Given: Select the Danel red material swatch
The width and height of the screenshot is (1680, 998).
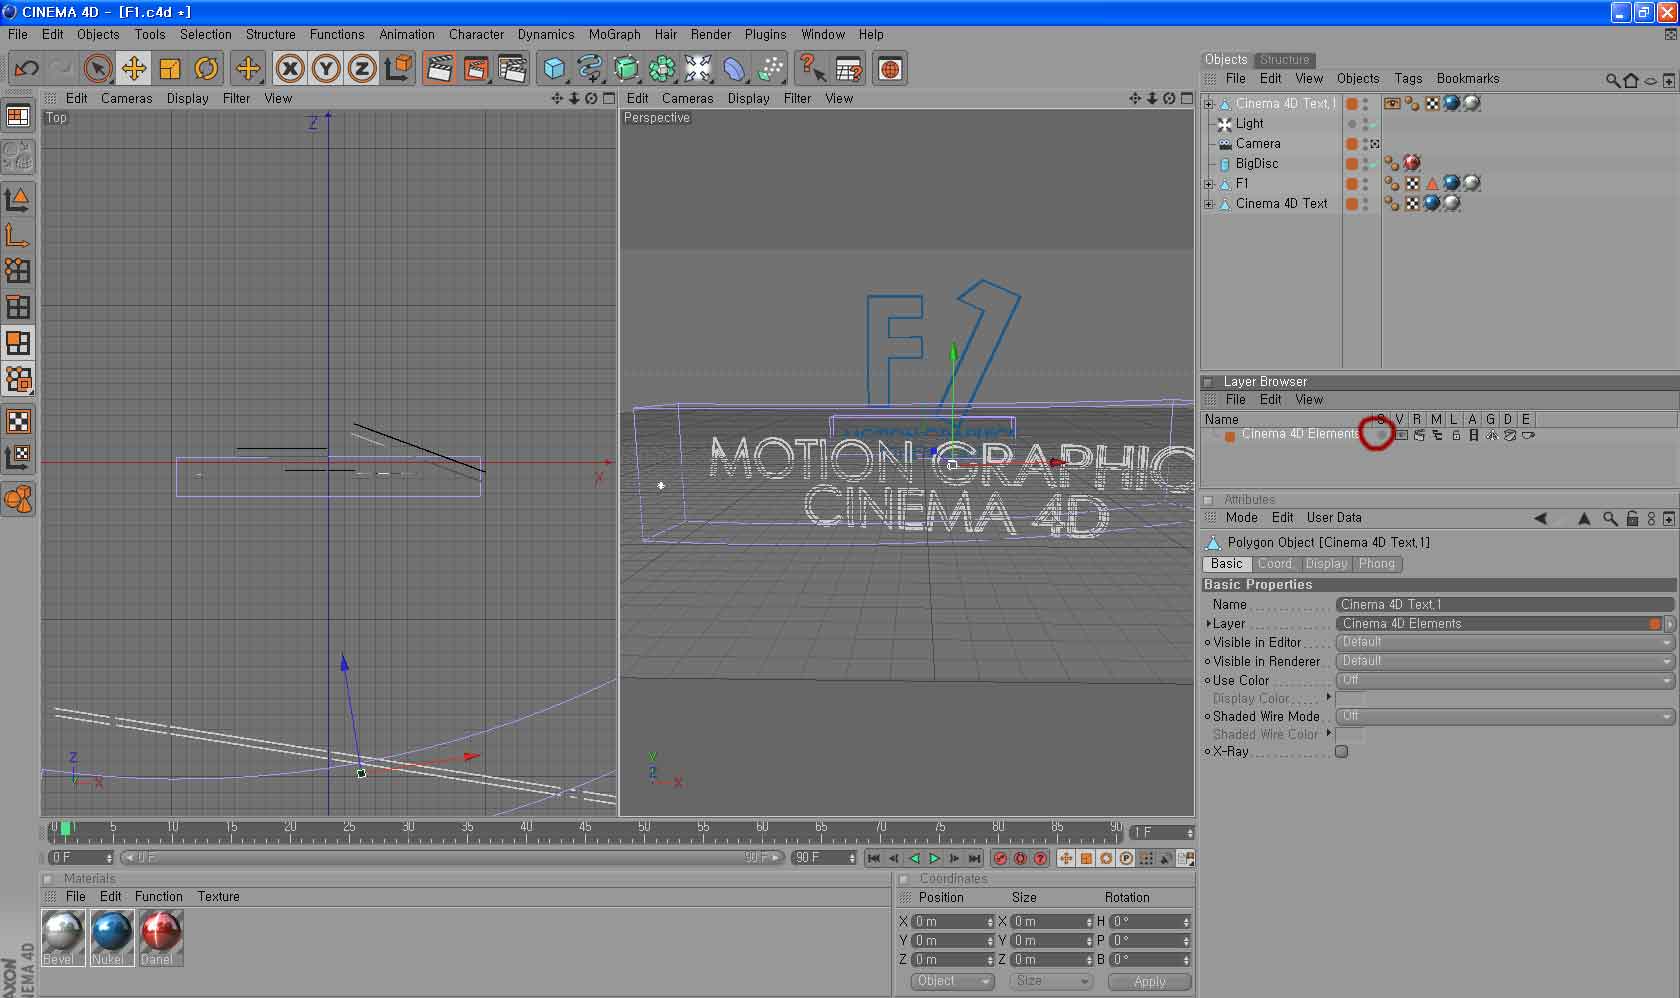Looking at the screenshot, I should point(161,937).
